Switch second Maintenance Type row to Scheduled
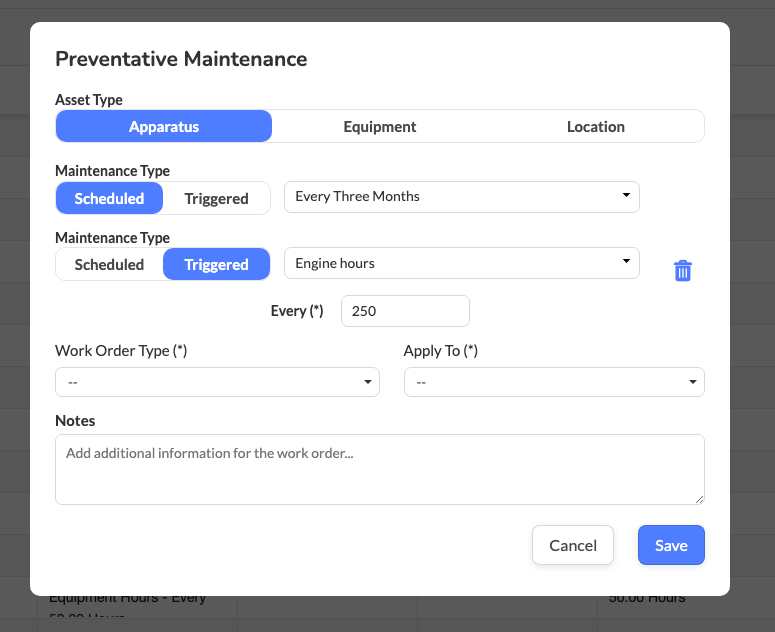Image resolution: width=775 pixels, height=632 pixels. point(109,264)
